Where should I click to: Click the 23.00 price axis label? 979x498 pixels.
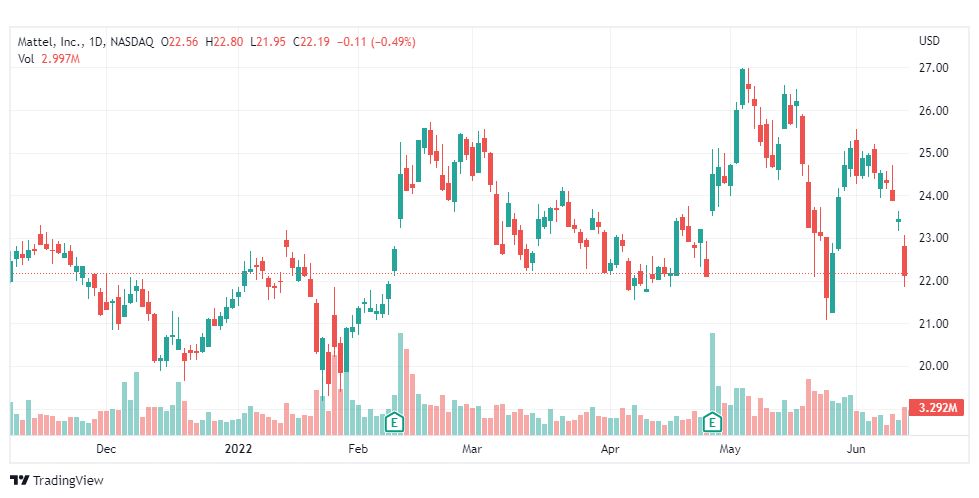click(x=933, y=238)
